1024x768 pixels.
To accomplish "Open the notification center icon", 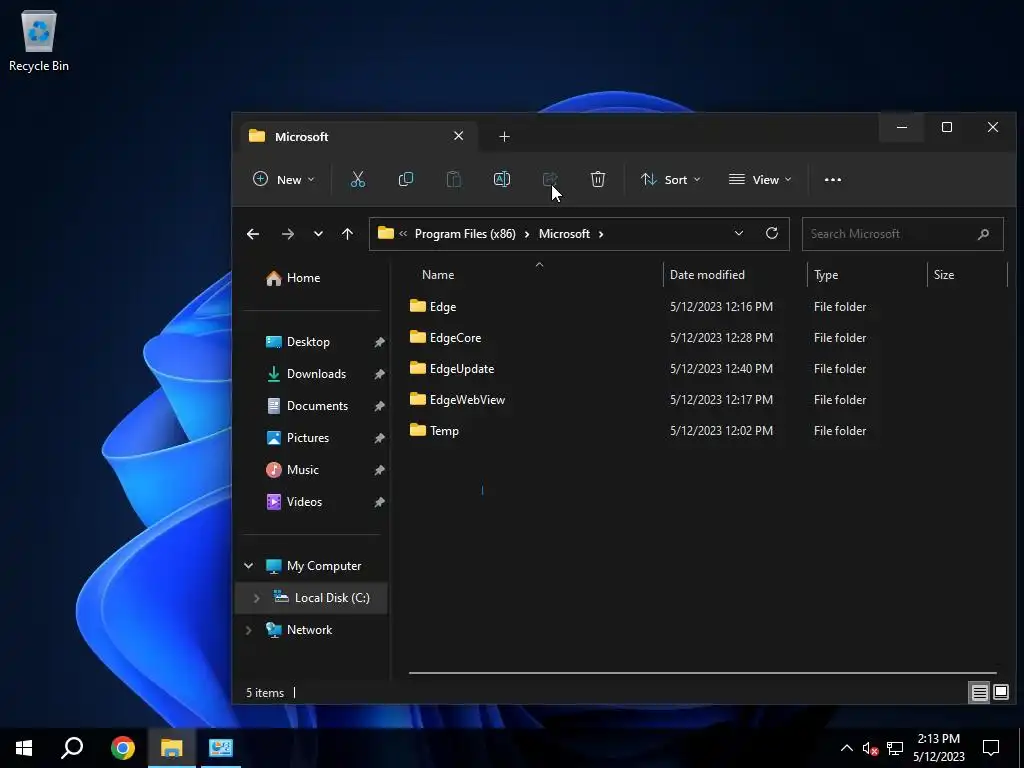I will (991, 748).
